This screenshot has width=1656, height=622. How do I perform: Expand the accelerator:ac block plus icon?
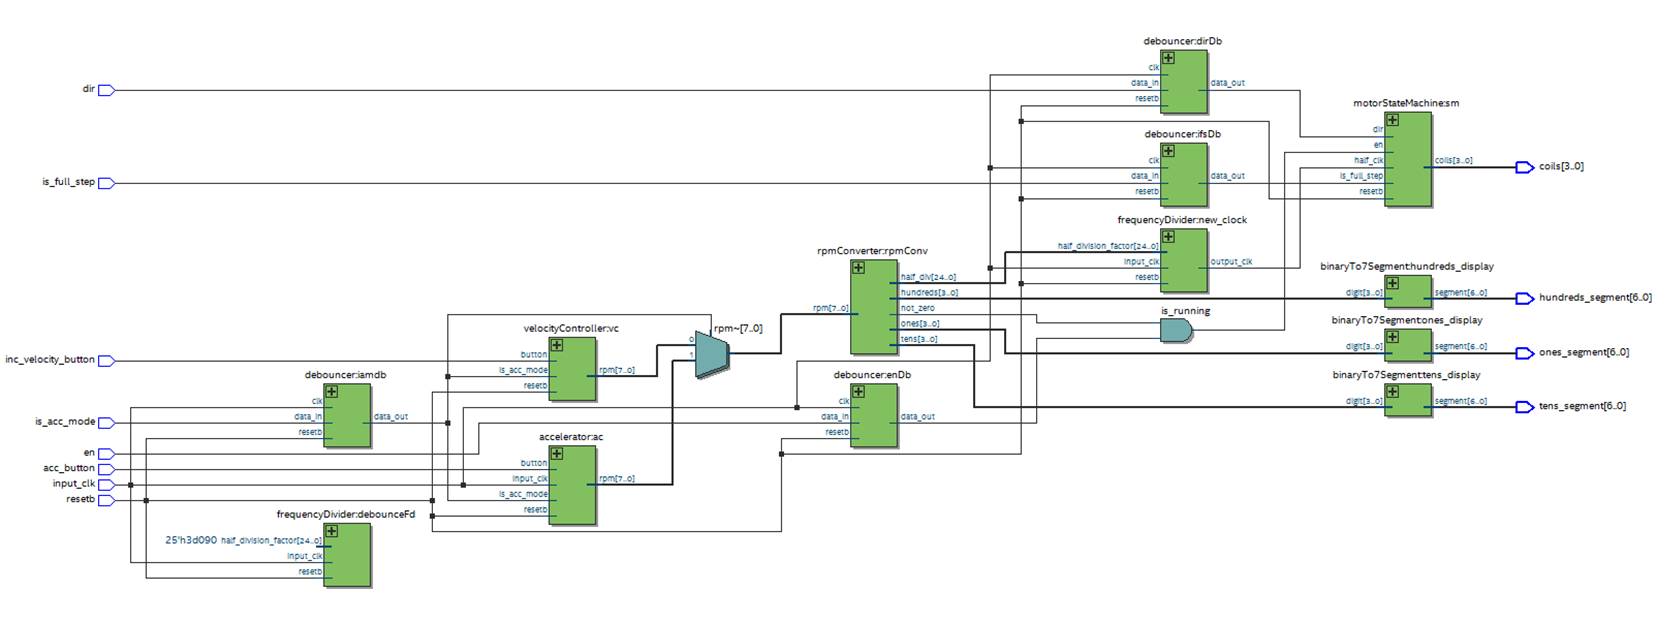(557, 454)
